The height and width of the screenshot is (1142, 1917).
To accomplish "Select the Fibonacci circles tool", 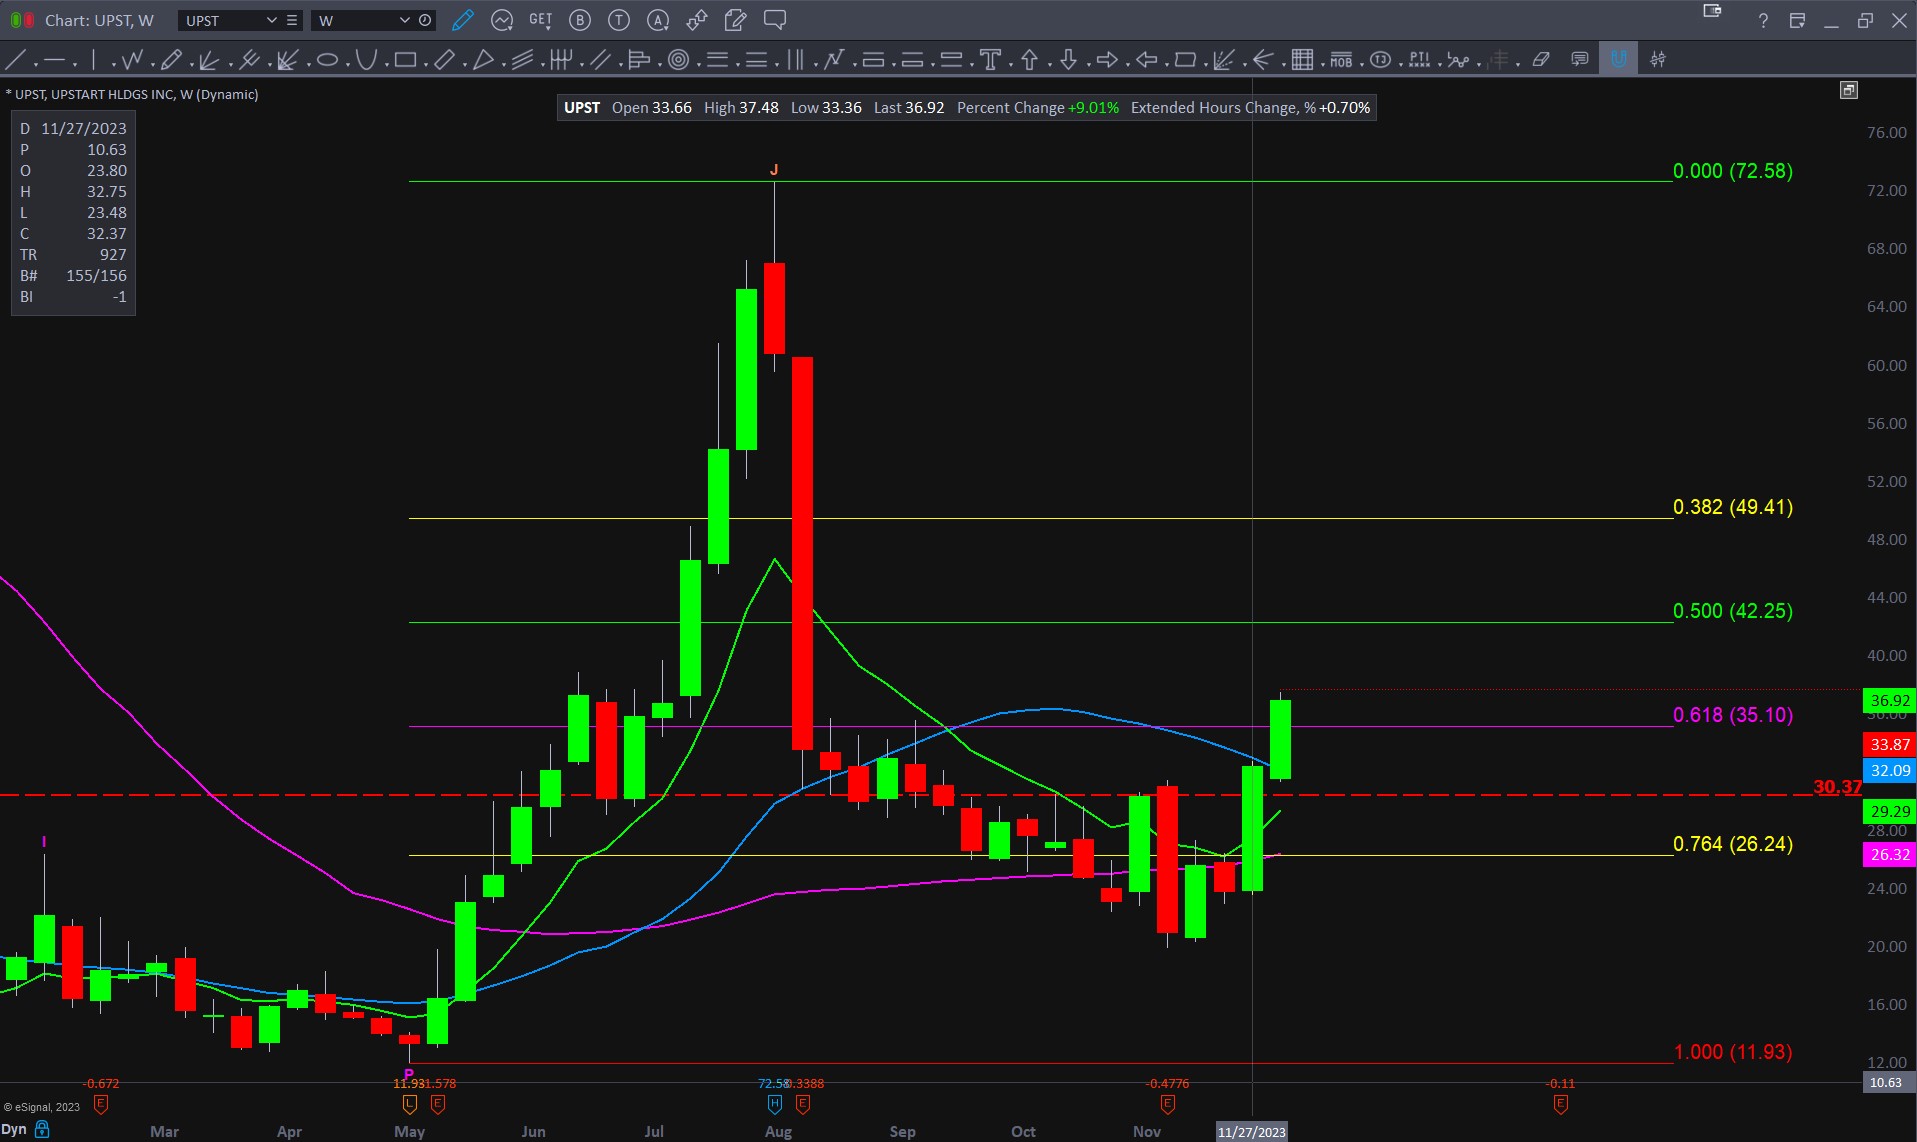I will coord(678,60).
